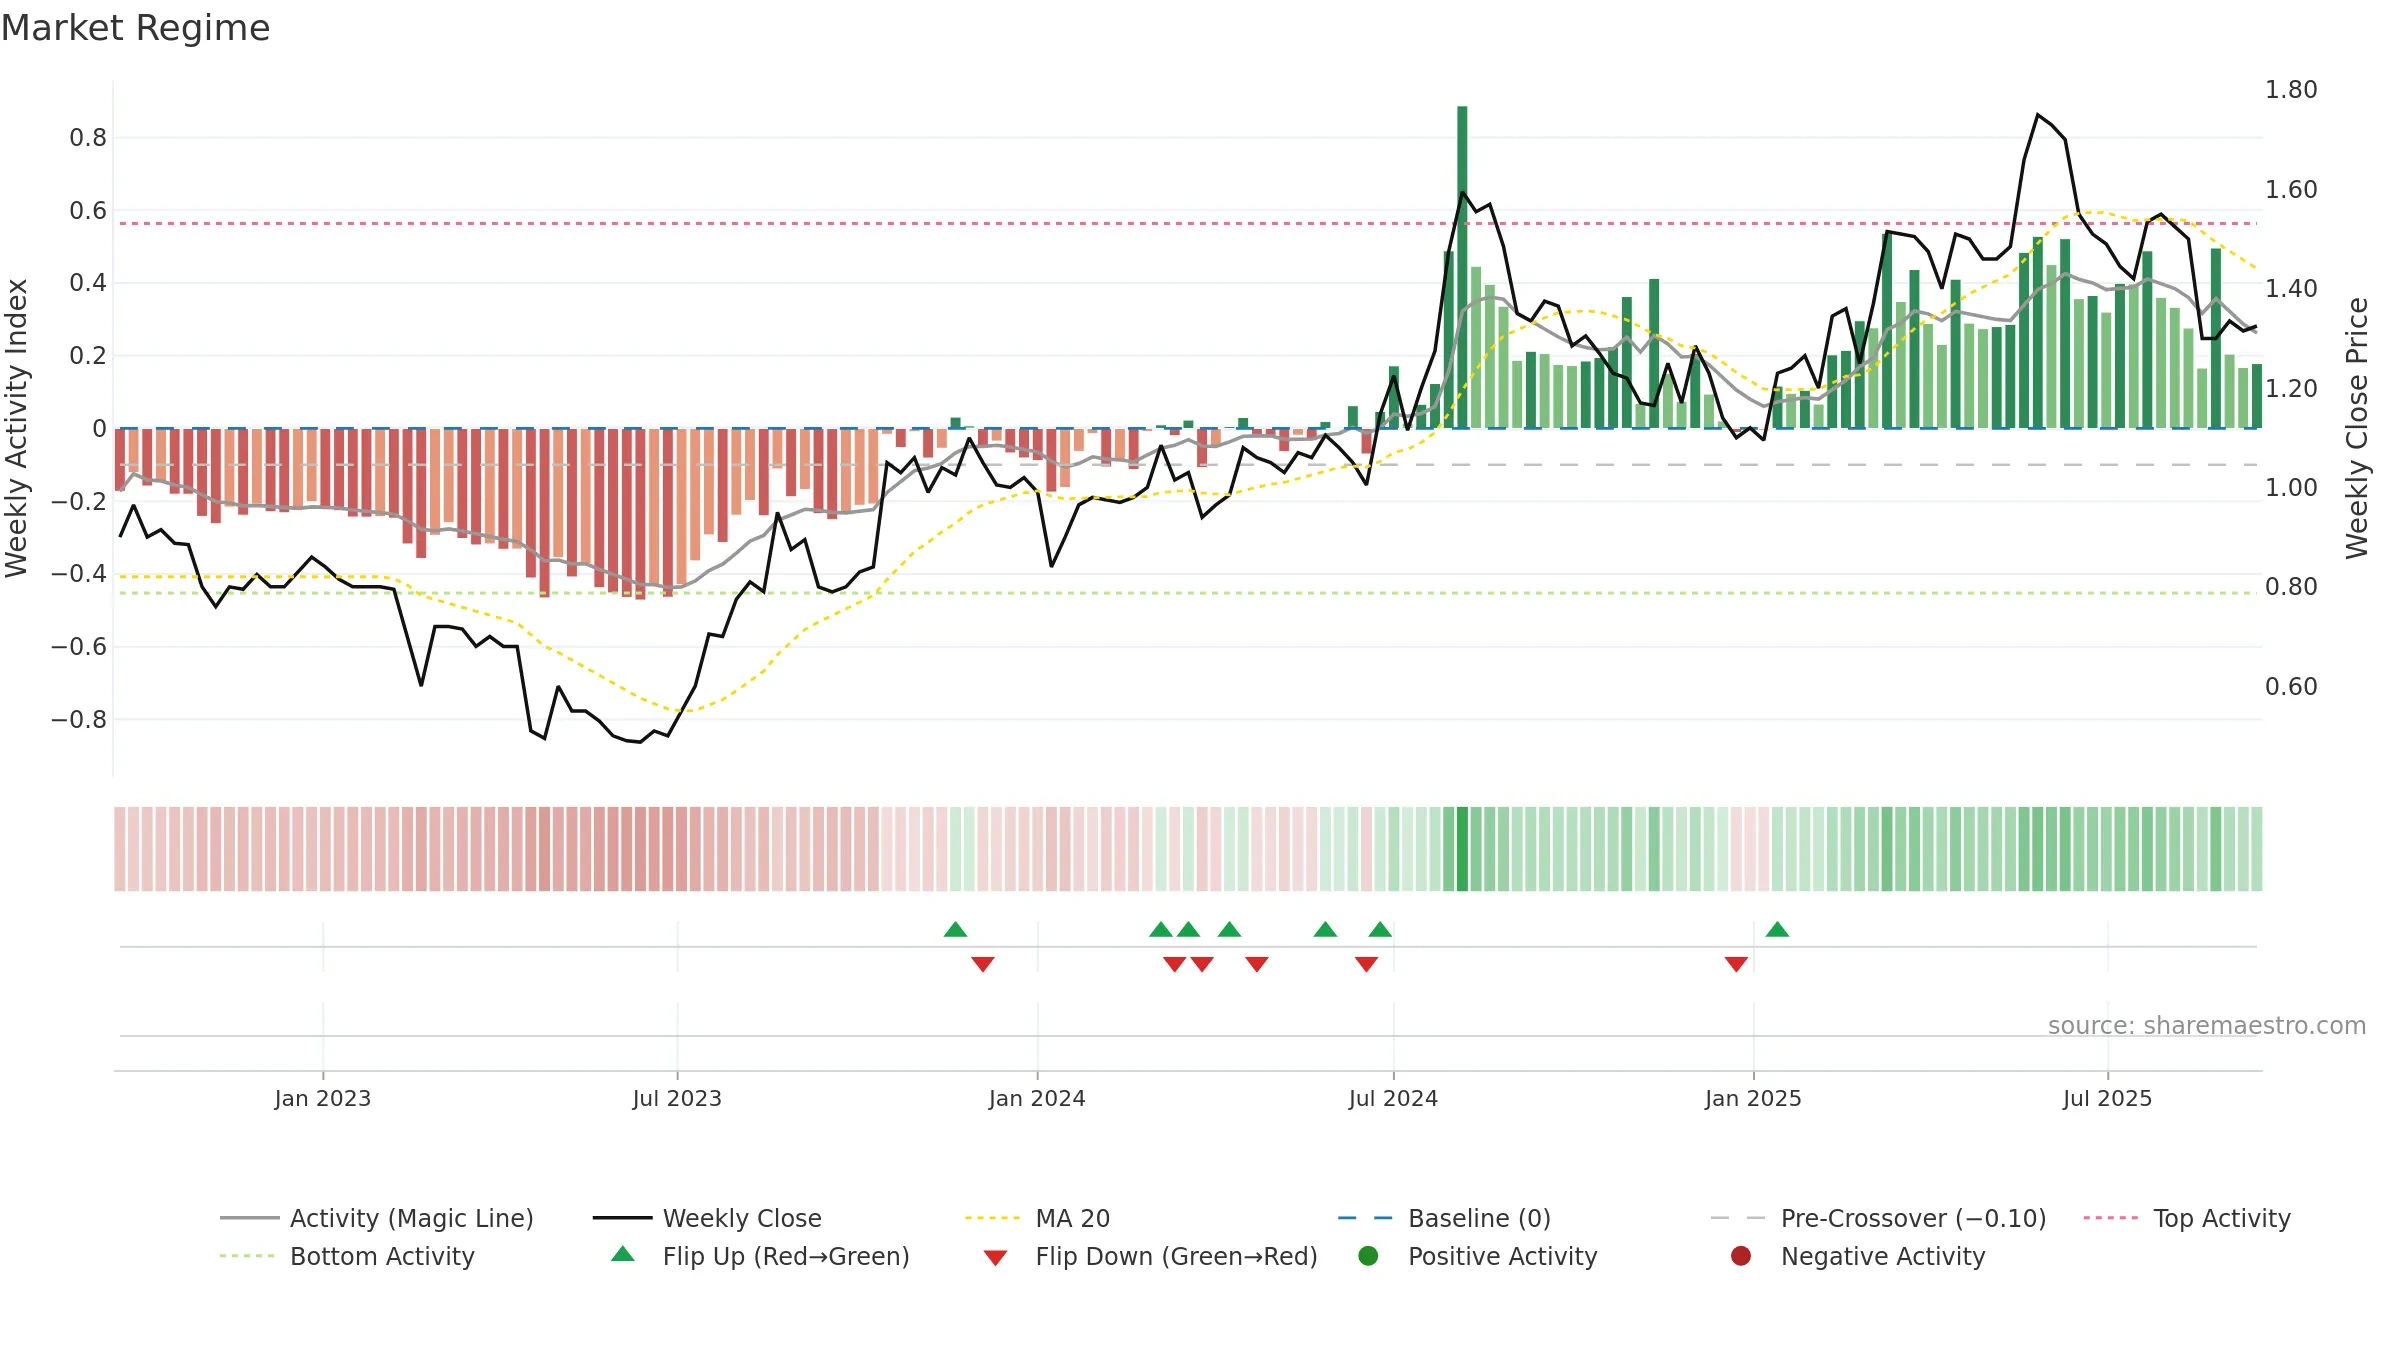2400x1350 pixels.
Task: Toggle Flip Down (Green→Red) legend entry
Action: (x=1150, y=1256)
